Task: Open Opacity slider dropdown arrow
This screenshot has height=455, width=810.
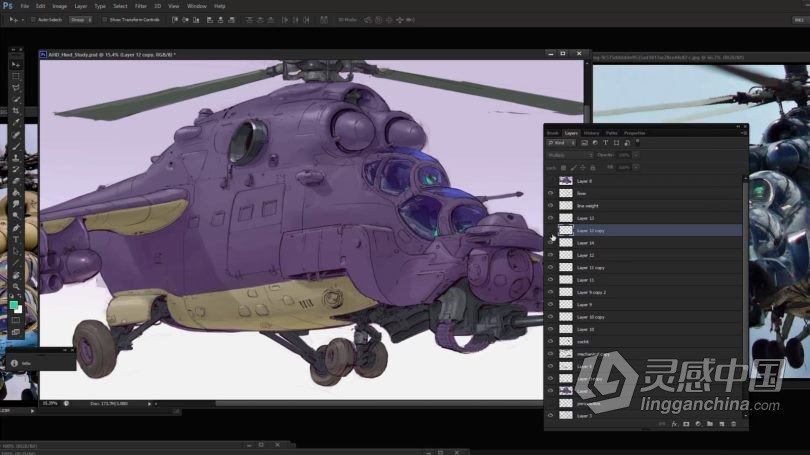Action: 636,155
